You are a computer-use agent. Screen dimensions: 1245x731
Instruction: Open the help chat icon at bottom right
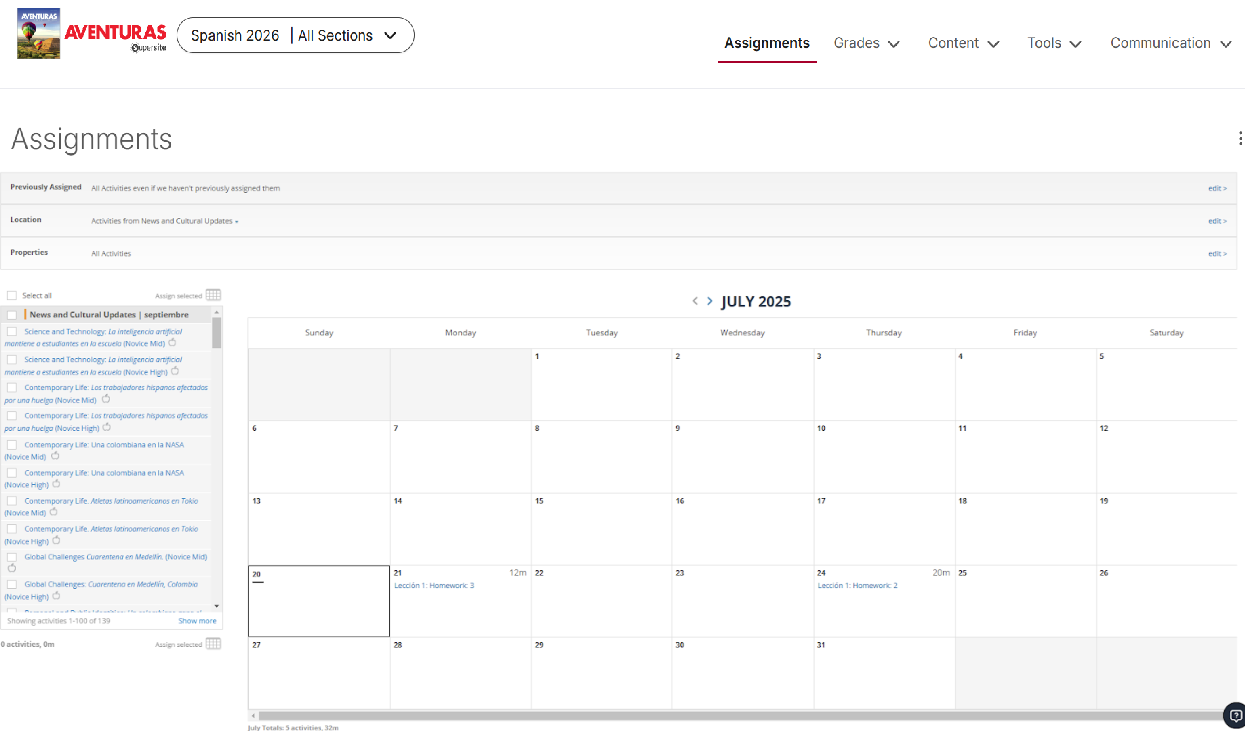1235,715
